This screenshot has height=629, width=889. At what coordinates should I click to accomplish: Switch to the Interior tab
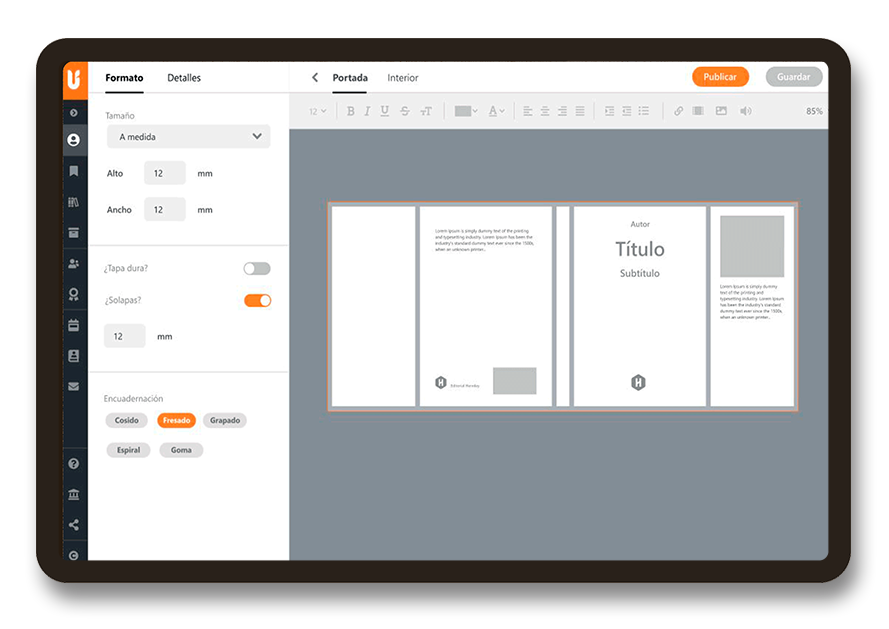[403, 78]
